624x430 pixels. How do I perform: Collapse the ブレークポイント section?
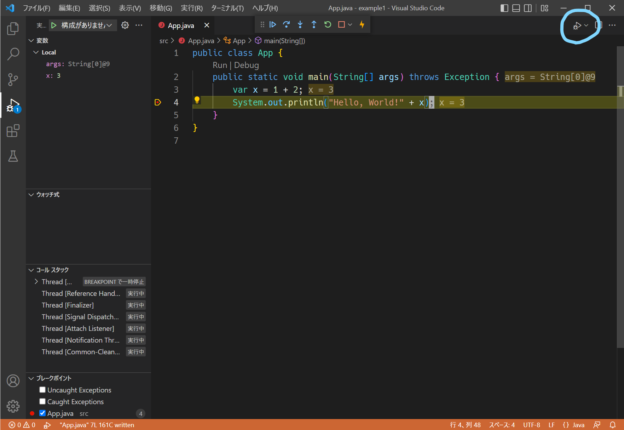click(x=31, y=378)
